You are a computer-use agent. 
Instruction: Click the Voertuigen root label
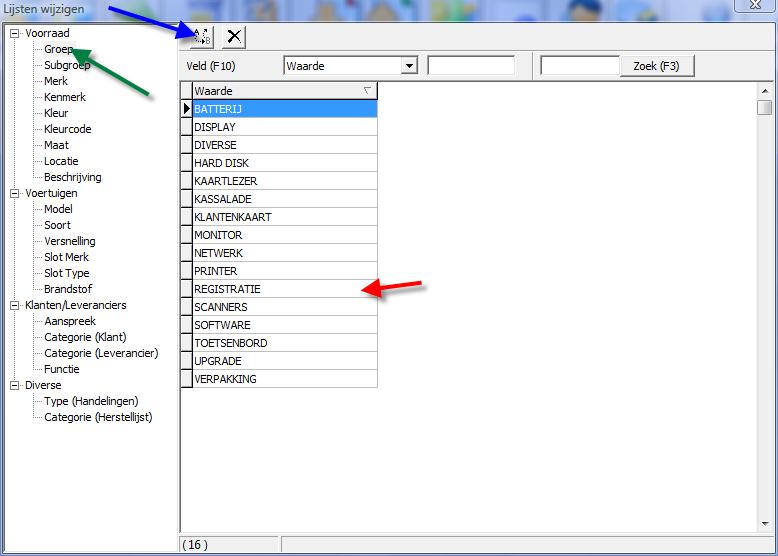[51, 193]
